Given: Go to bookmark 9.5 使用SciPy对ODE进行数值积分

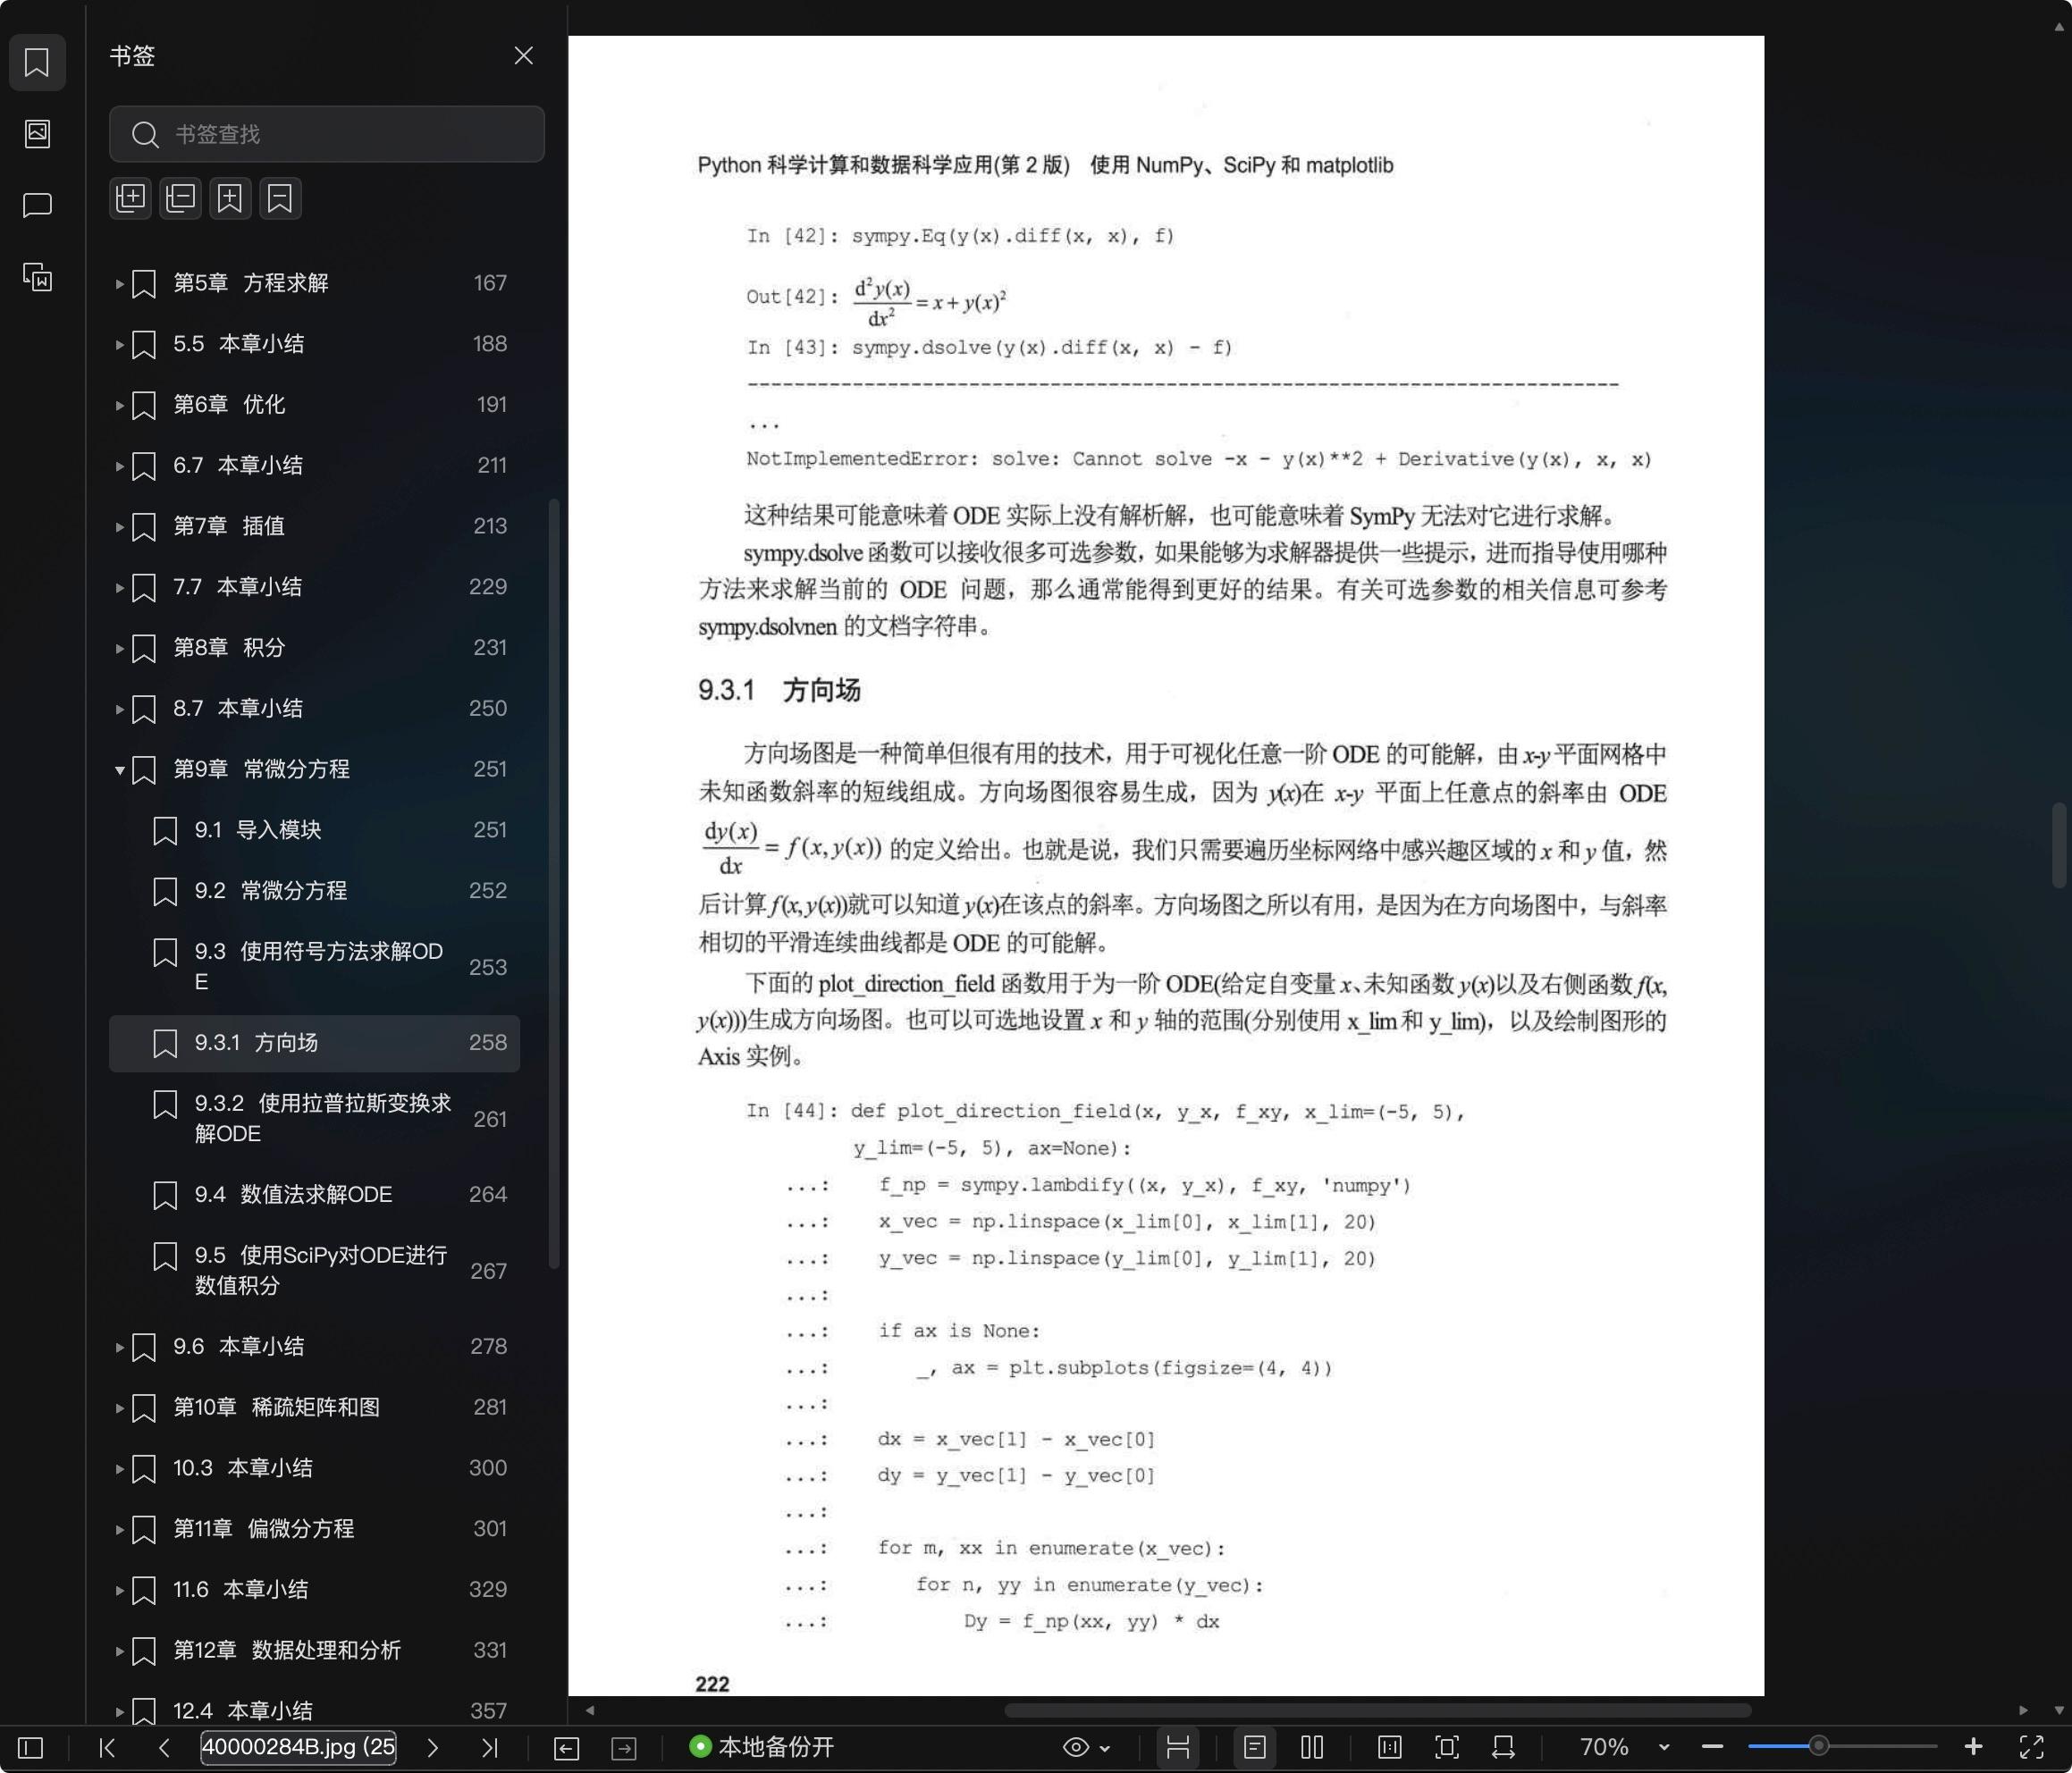Looking at the screenshot, I should pos(314,1270).
